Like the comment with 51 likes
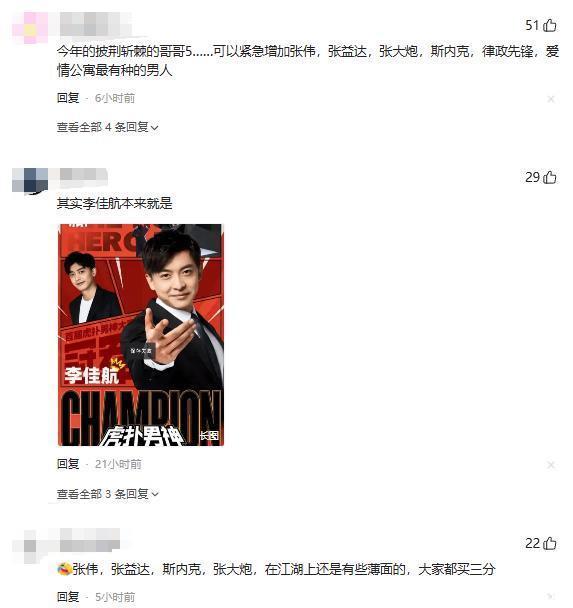Image resolution: width=573 pixels, height=608 pixels. tap(550, 26)
